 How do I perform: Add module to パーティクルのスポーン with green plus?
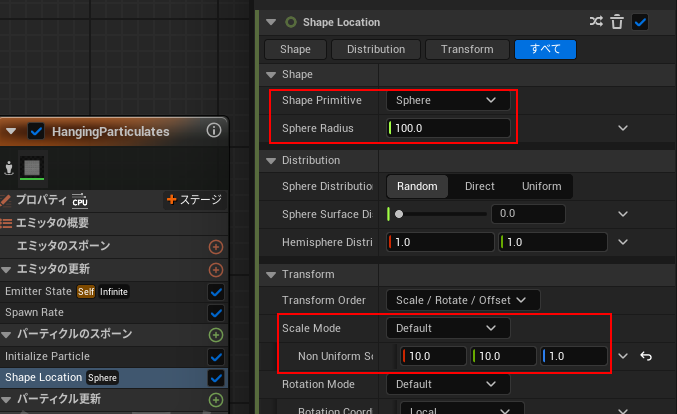click(x=215, y=335)
